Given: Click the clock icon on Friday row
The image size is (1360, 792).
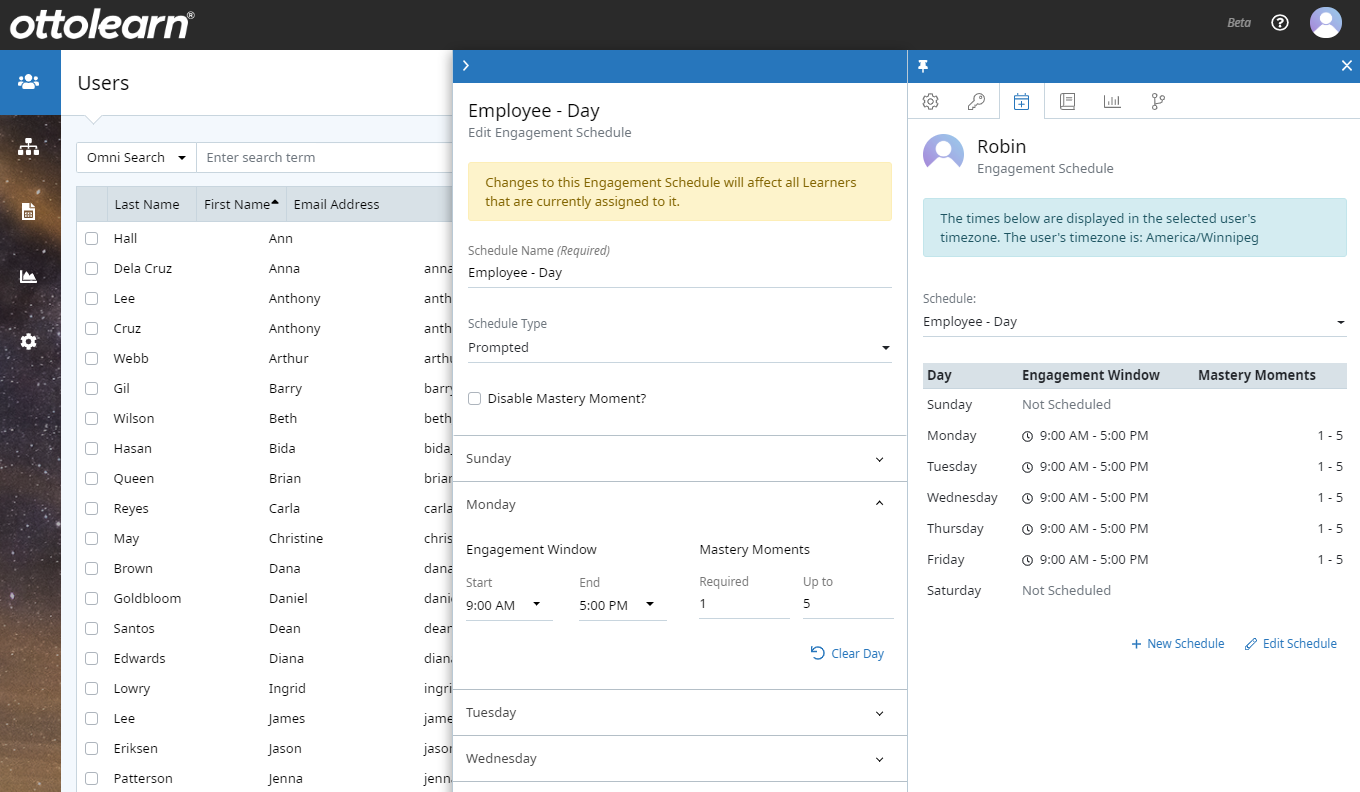Looking at the screenshot, I should point(1027,560).
